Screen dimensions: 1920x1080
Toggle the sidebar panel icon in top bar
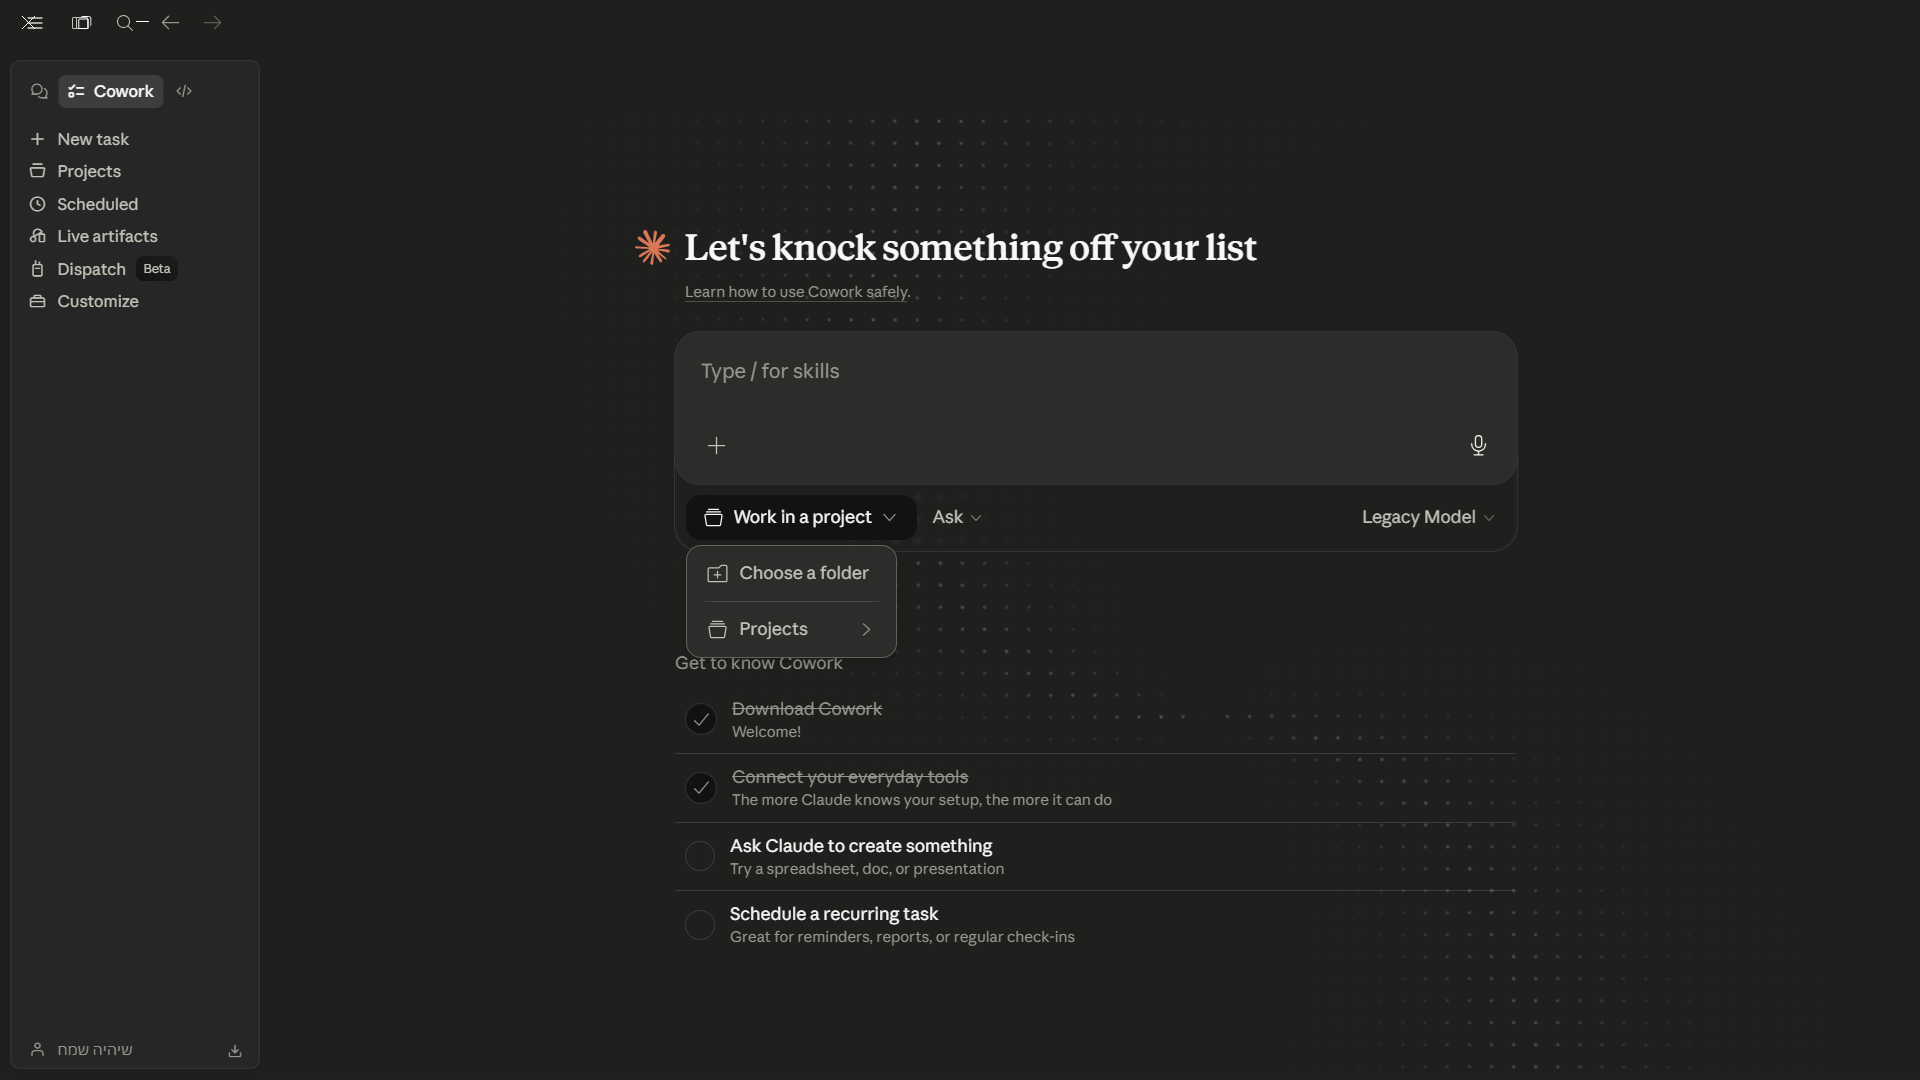82,23
